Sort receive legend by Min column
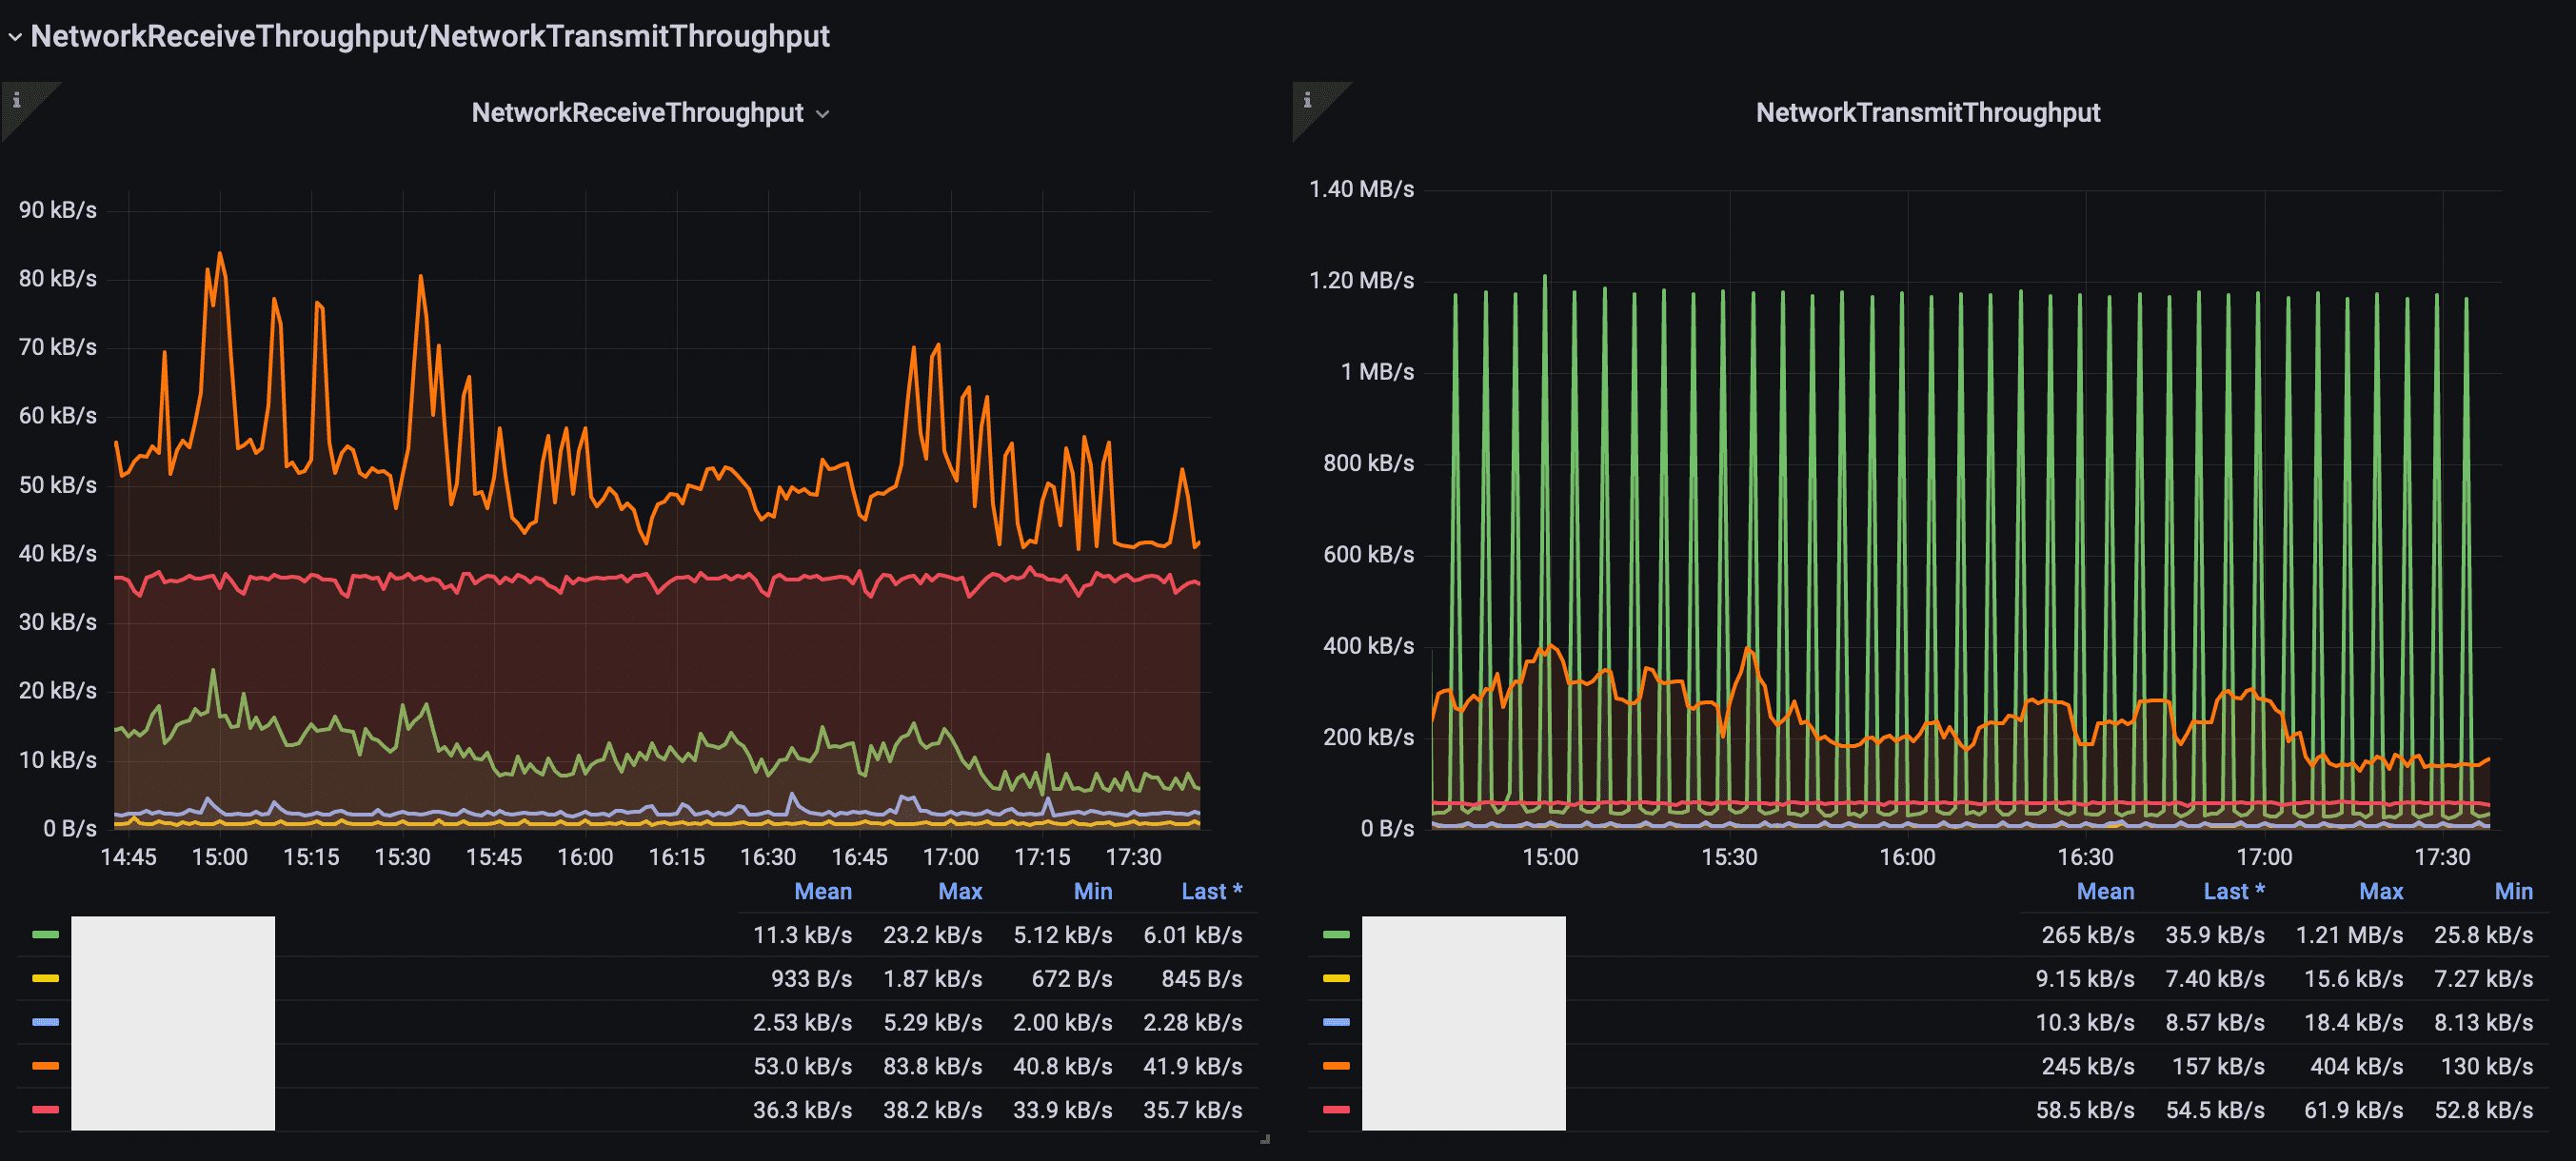Screen dimensions: 2576x1161 pyautogui.click(x=1092, y=891)
